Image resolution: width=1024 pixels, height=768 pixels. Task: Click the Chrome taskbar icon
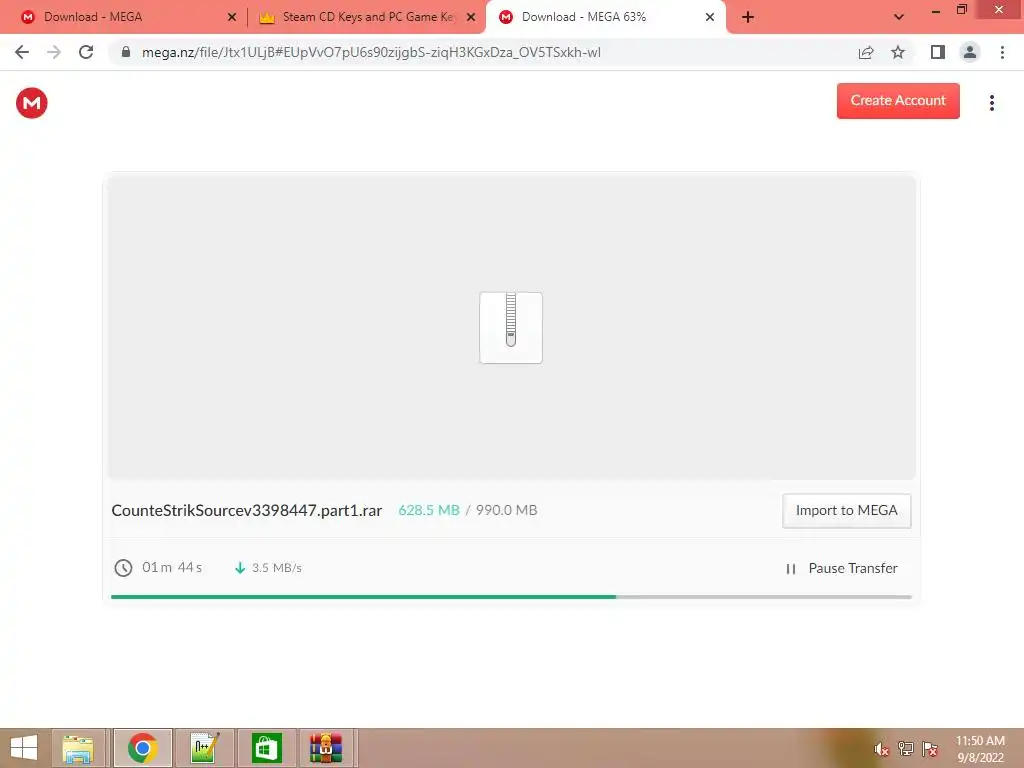point(142,748)
